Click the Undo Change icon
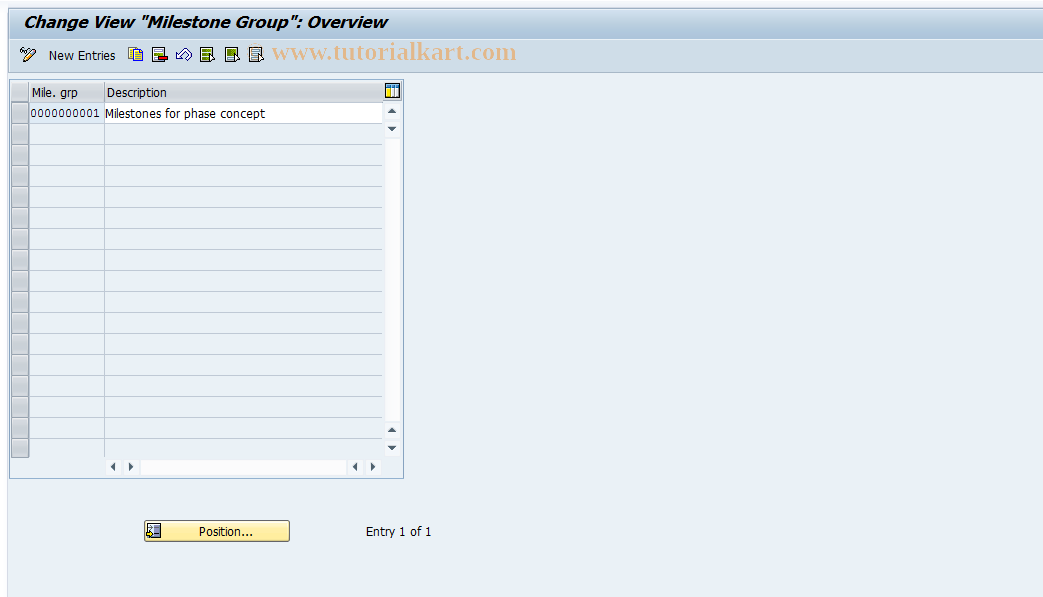This screenshot has width=1043, height=597. coord(184,55)
